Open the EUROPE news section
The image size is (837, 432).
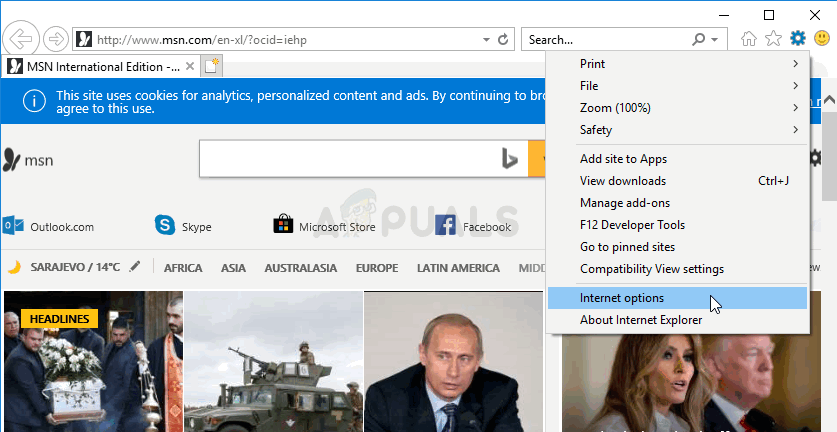pyautogui.click(x=377, y=268)
